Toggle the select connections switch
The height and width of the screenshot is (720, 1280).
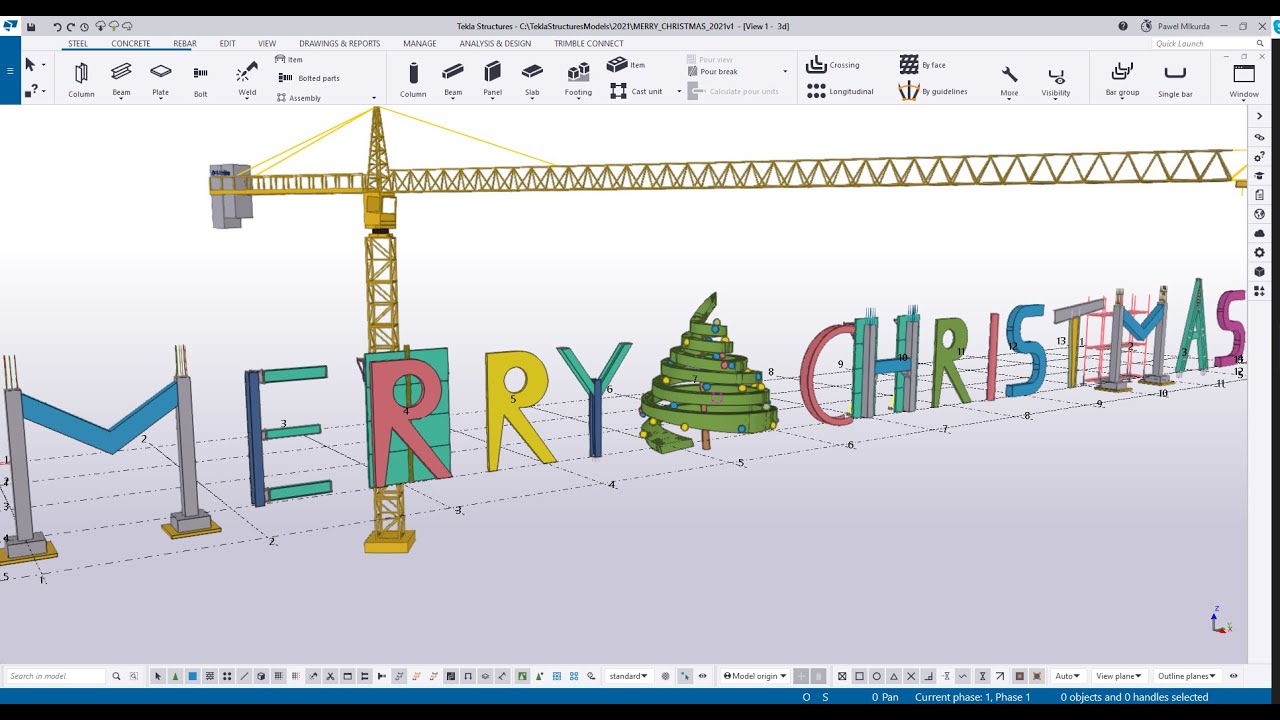click(x=175, y=676)
